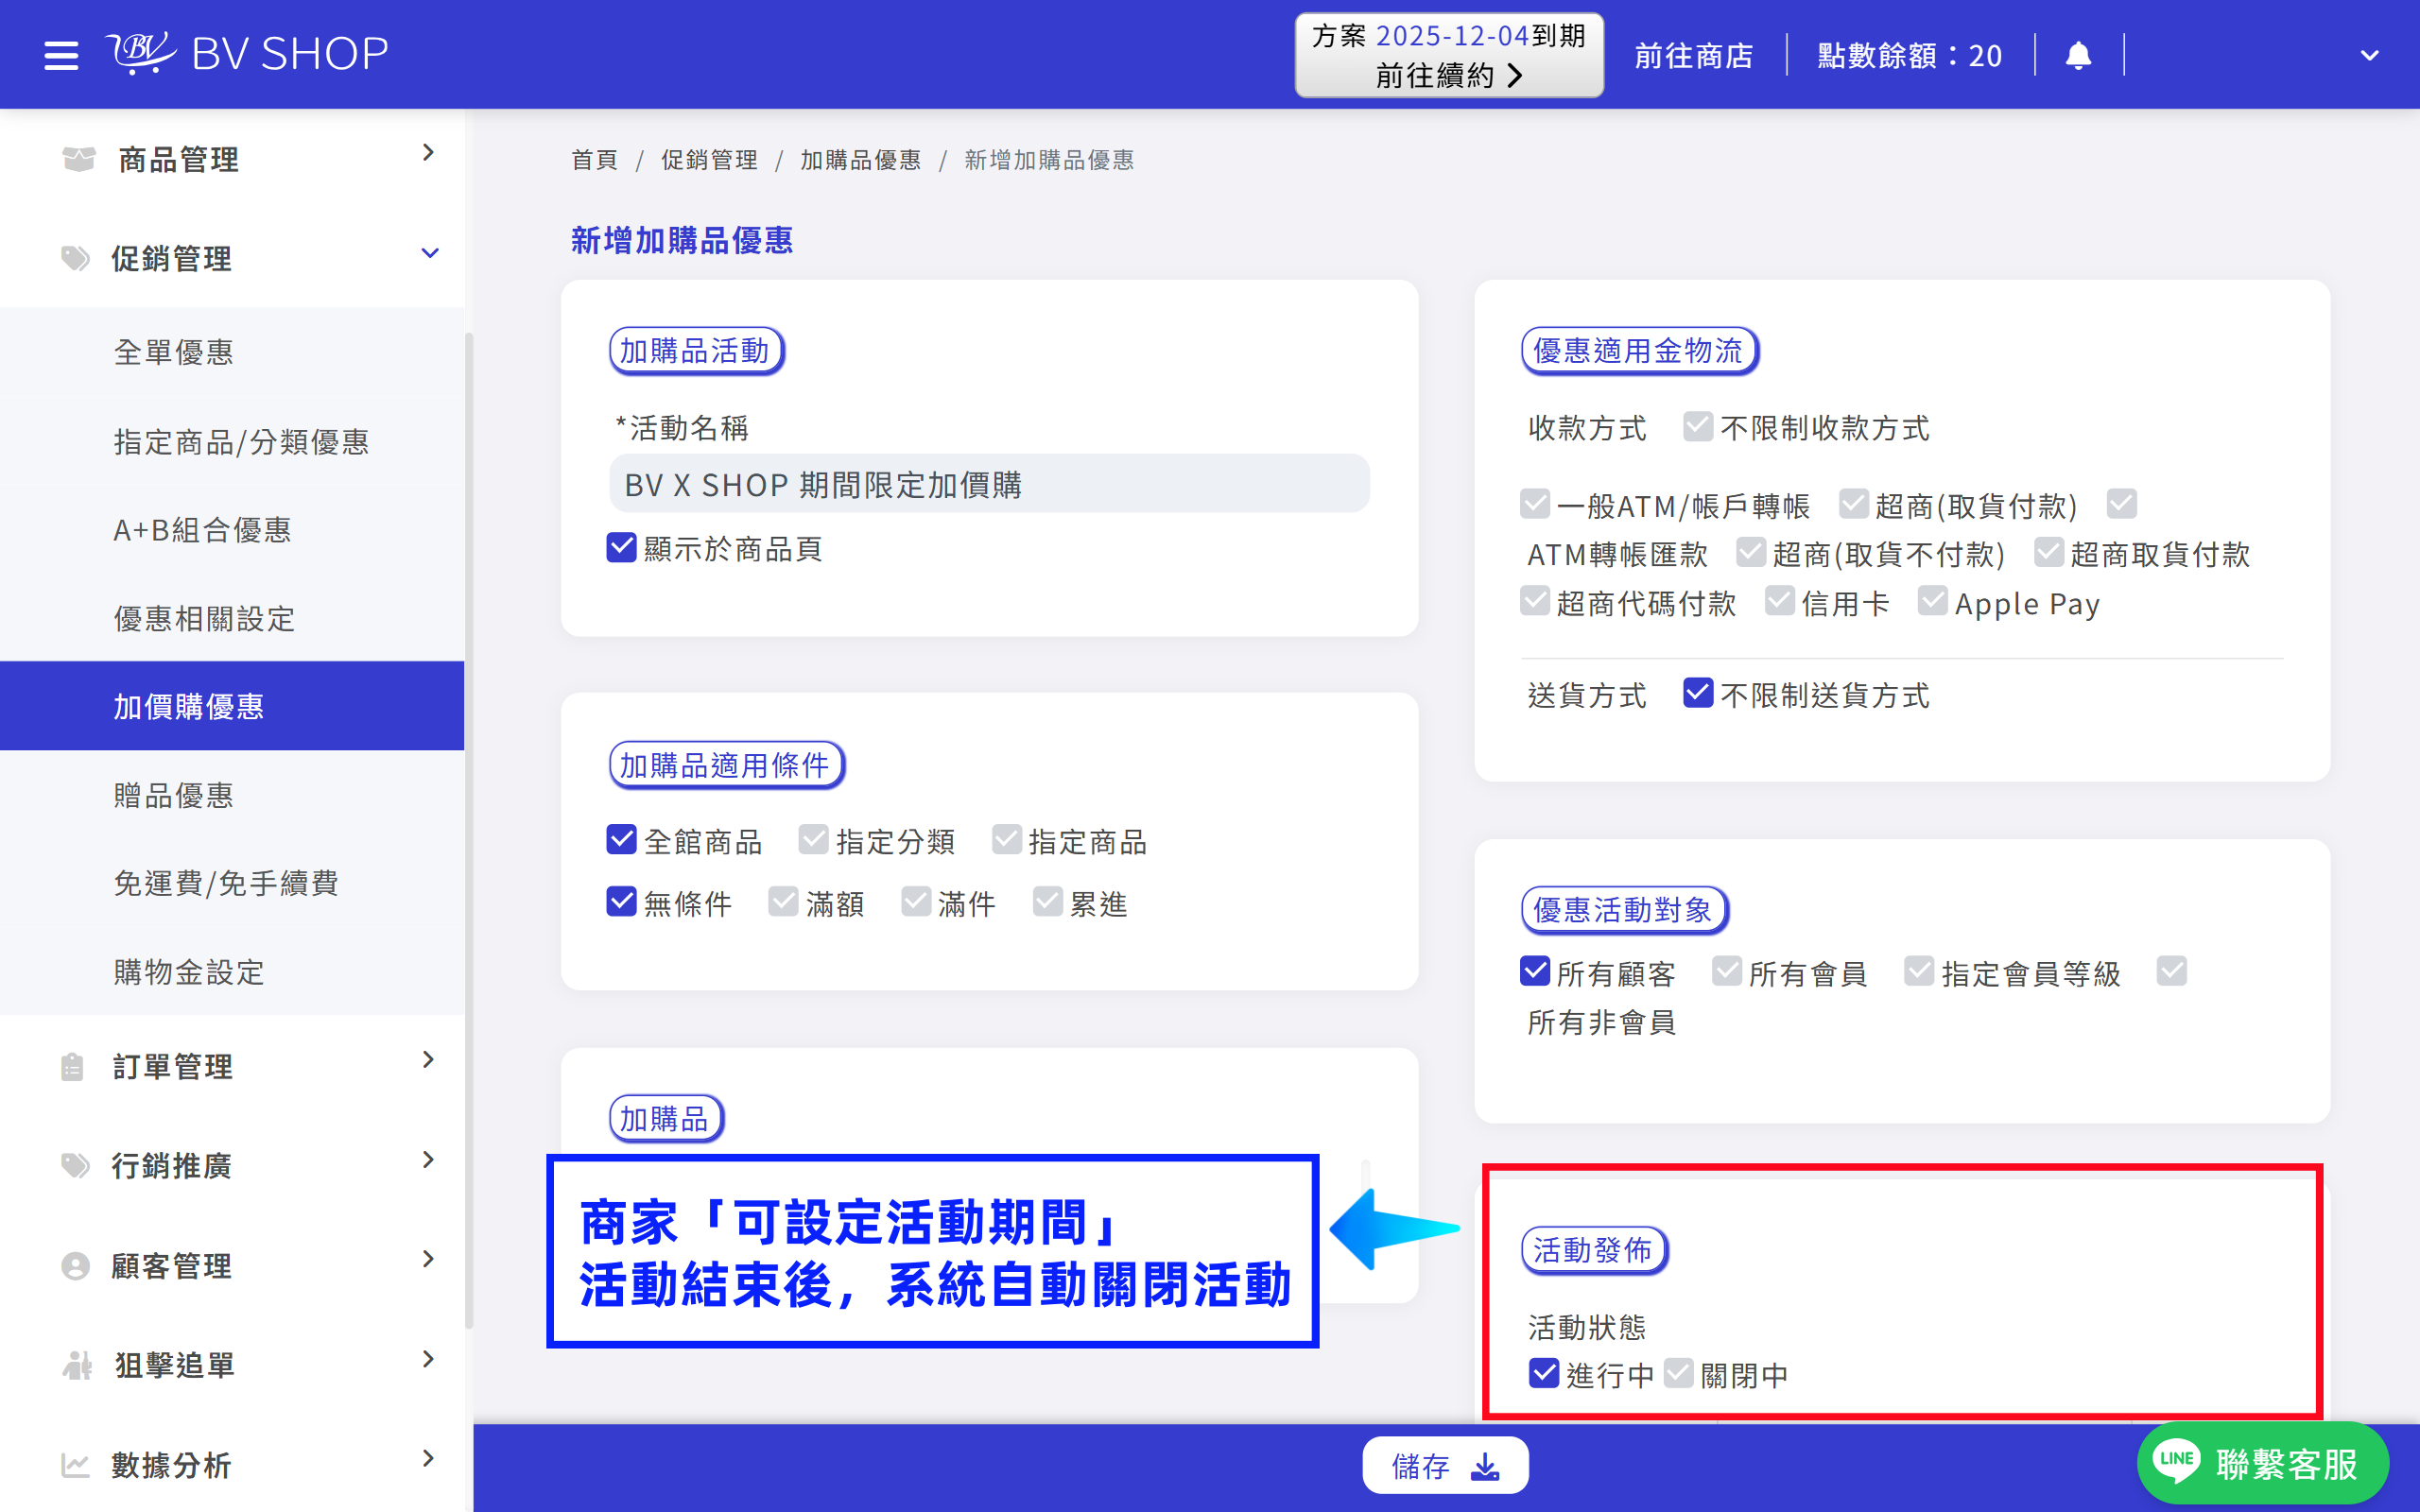Click the 聯繫客服 chat button

click(2263, 1463)
